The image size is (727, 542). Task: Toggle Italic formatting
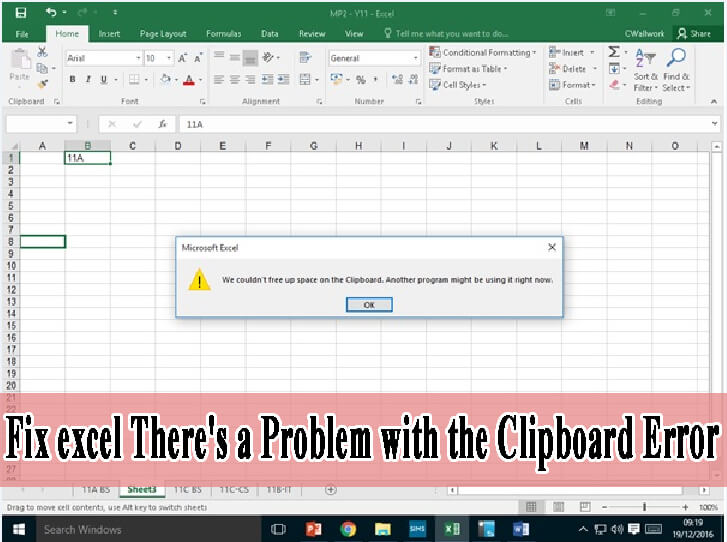pyautogui.click(x=88, y=79)
